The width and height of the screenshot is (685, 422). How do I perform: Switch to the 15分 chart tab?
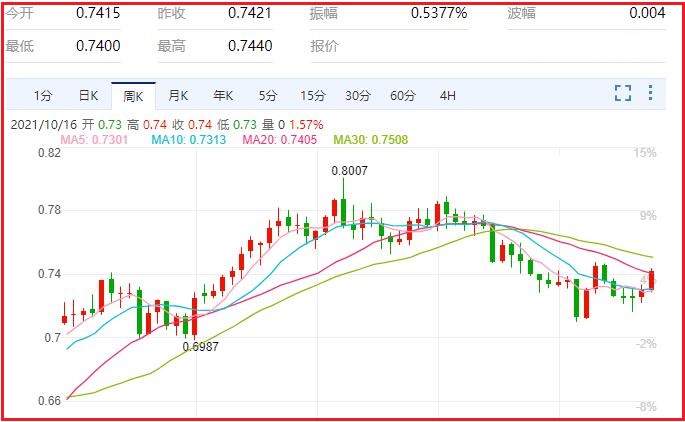coord(313,96)
